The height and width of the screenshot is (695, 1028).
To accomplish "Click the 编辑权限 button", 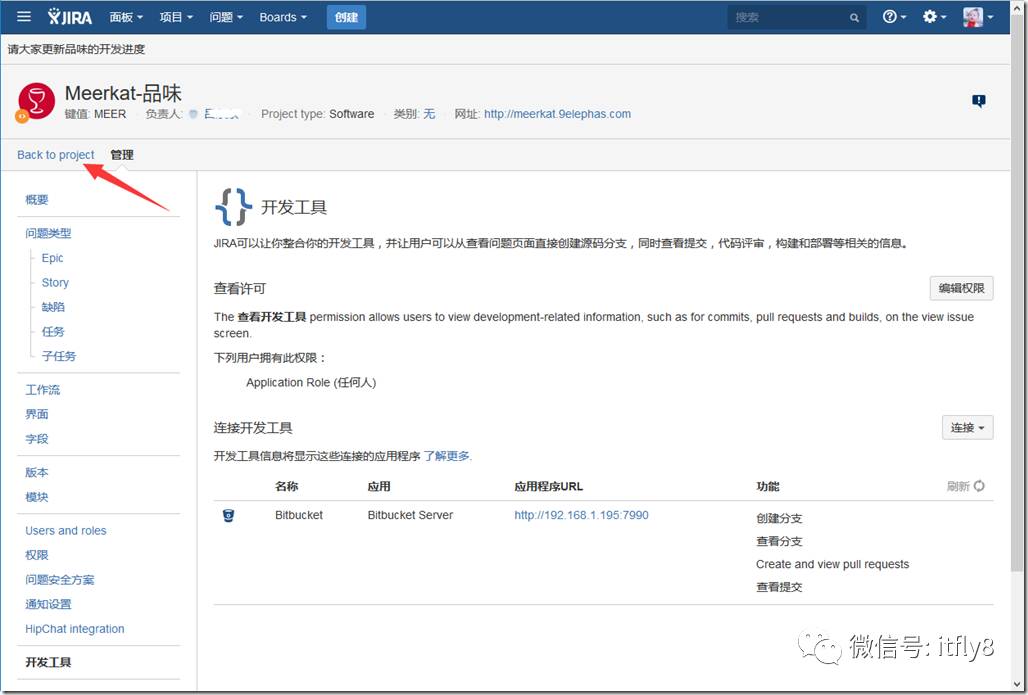I will click(961, 288).
